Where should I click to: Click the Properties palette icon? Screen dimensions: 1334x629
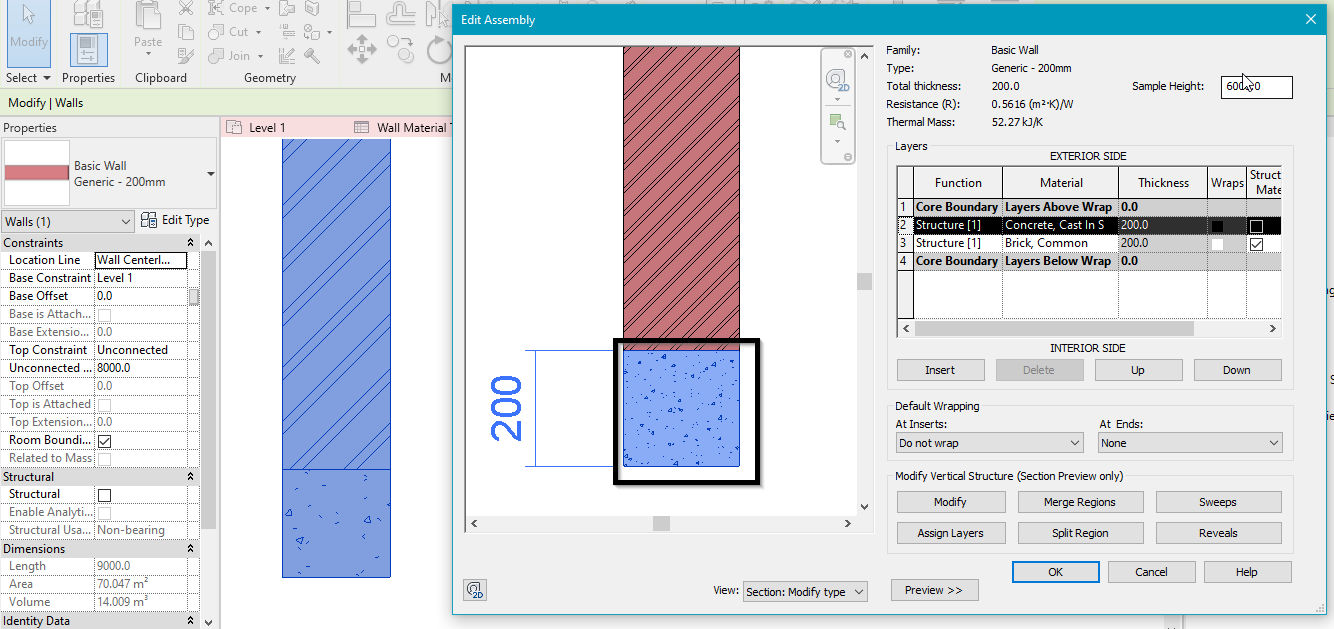click(88, 48)
